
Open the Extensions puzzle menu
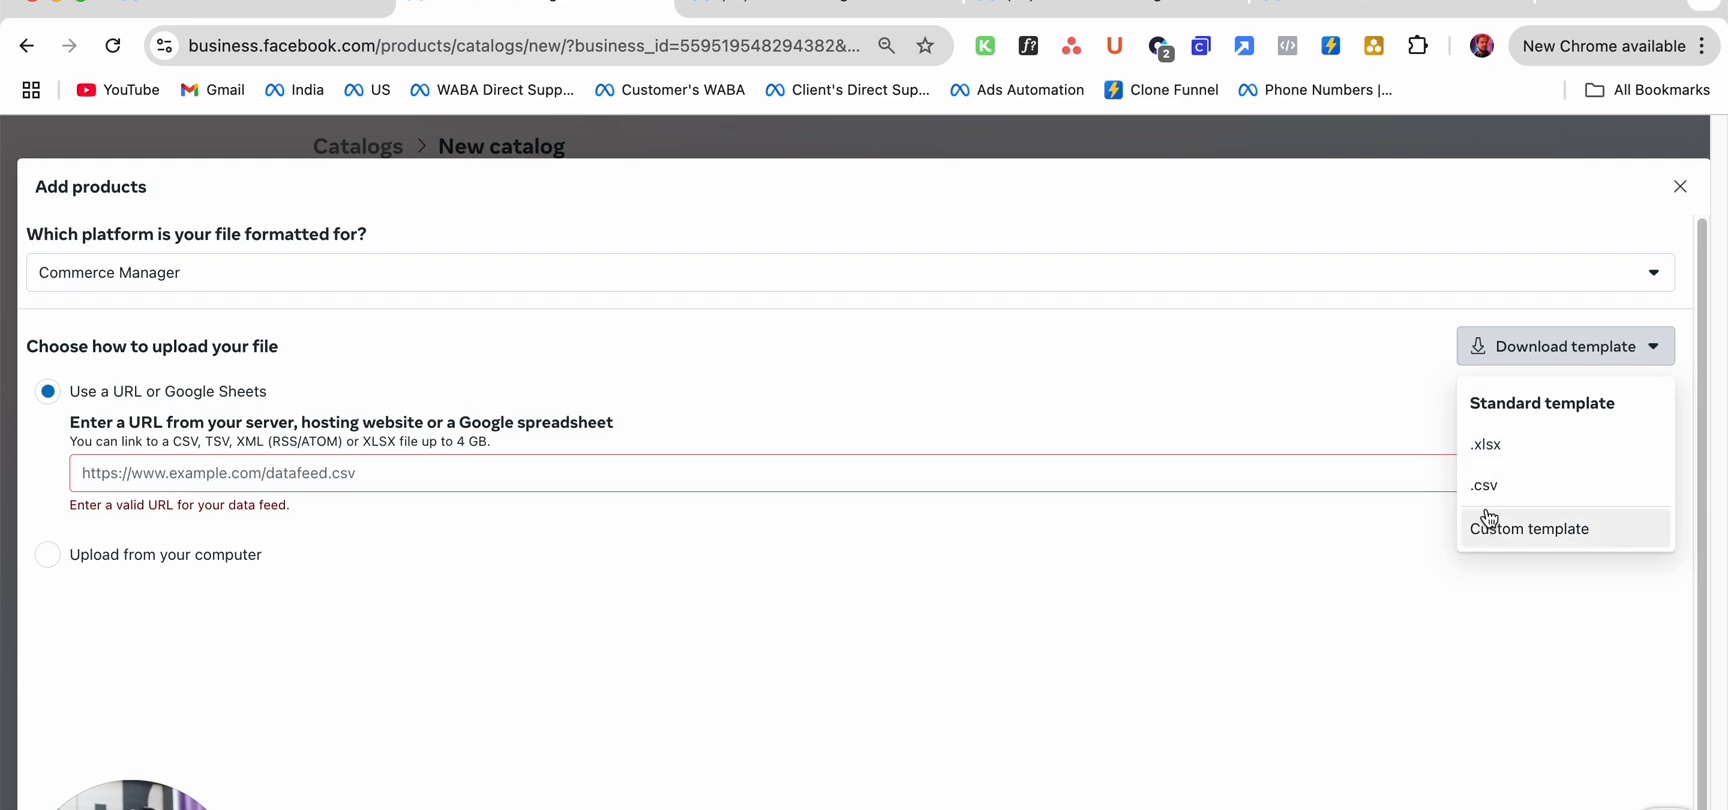1417,46
